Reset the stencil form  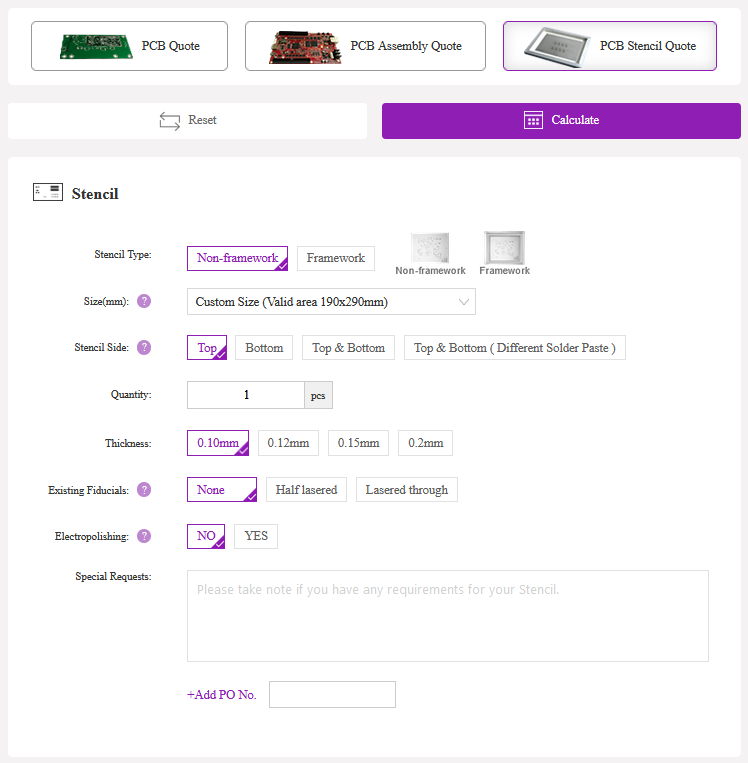(188, 120)
